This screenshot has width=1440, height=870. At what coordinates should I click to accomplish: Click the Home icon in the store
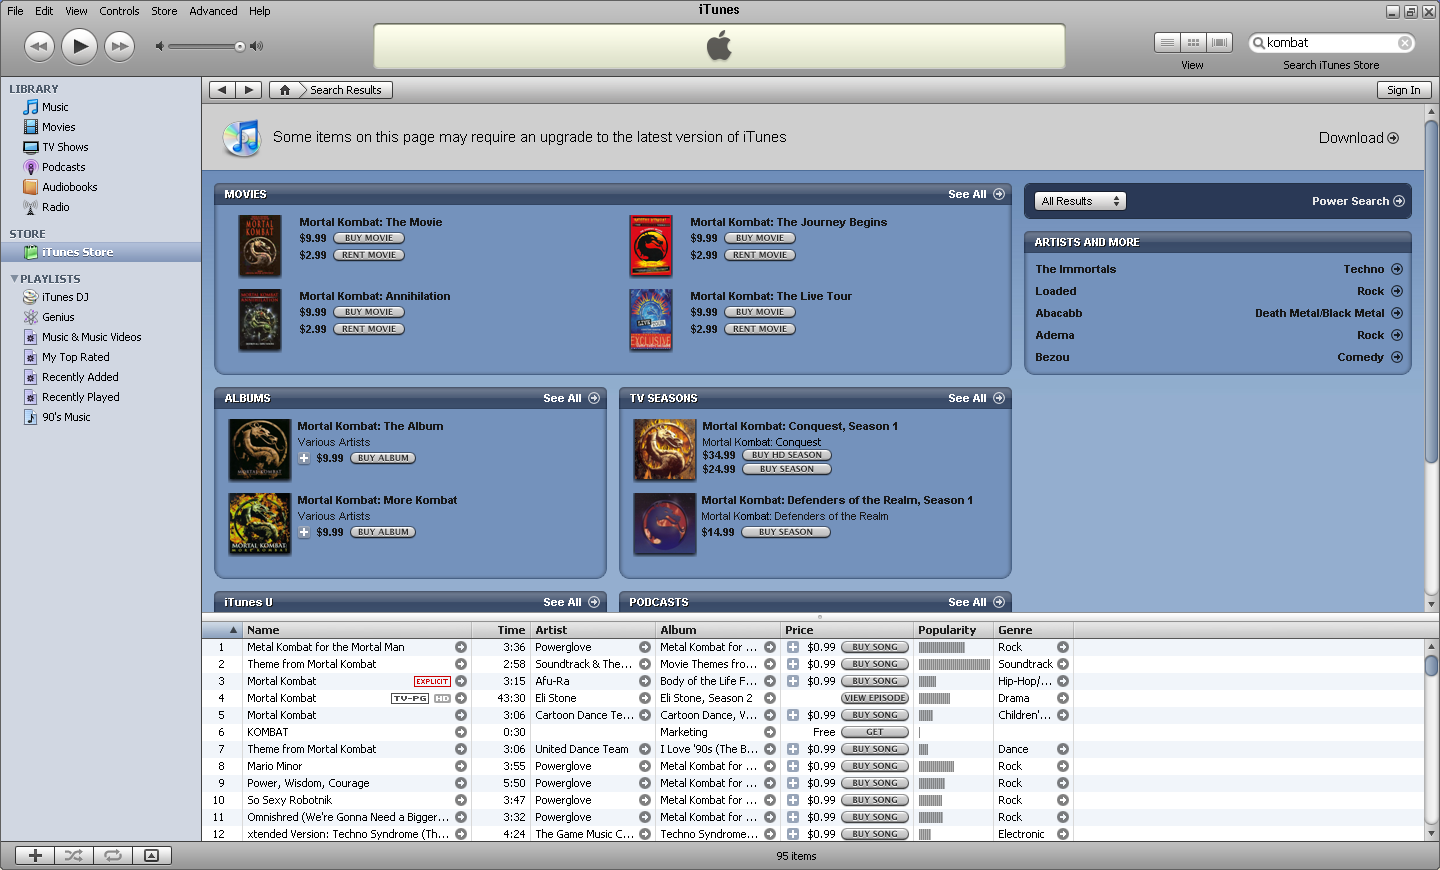(x=285, y=90)
